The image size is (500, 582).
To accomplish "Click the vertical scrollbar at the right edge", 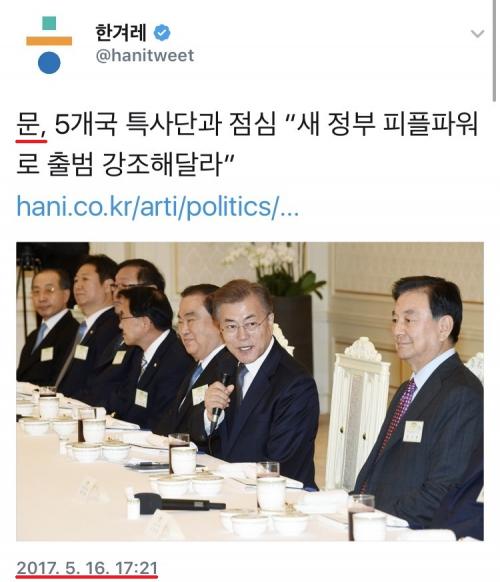I will tap(494, 50).
